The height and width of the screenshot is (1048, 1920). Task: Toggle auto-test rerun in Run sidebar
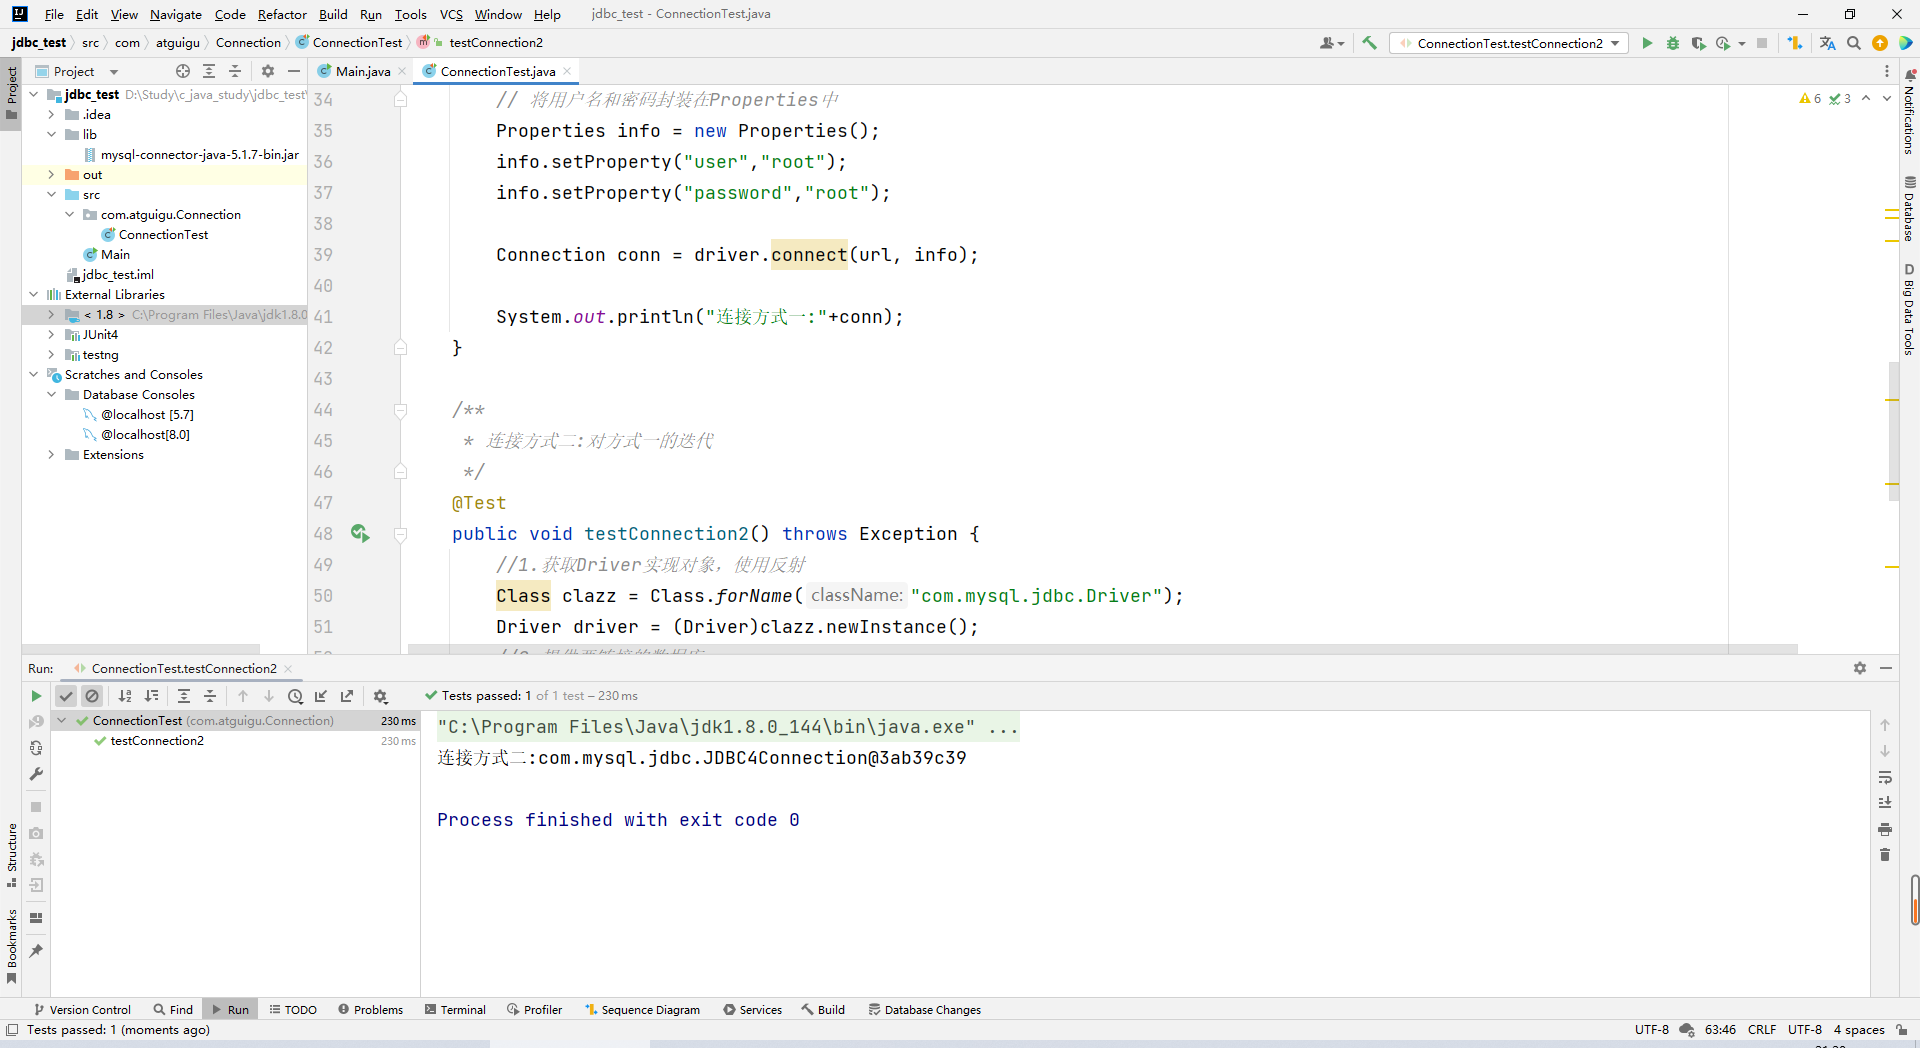click(36, 748)
